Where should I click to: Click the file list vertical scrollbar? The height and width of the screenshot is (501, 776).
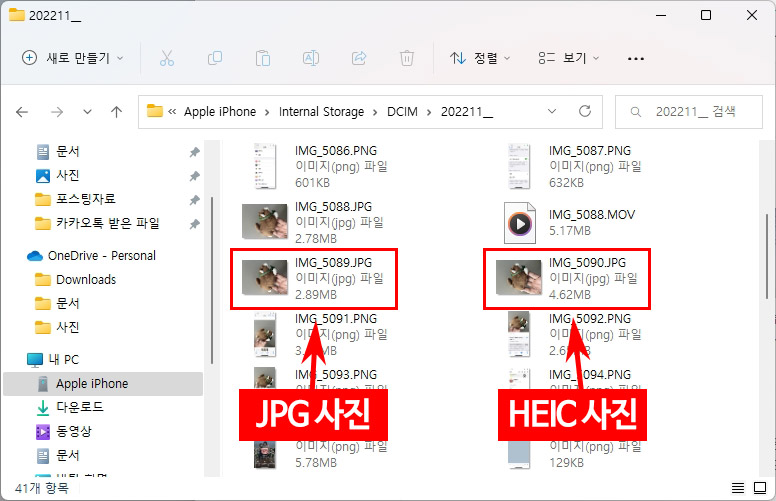767,256
